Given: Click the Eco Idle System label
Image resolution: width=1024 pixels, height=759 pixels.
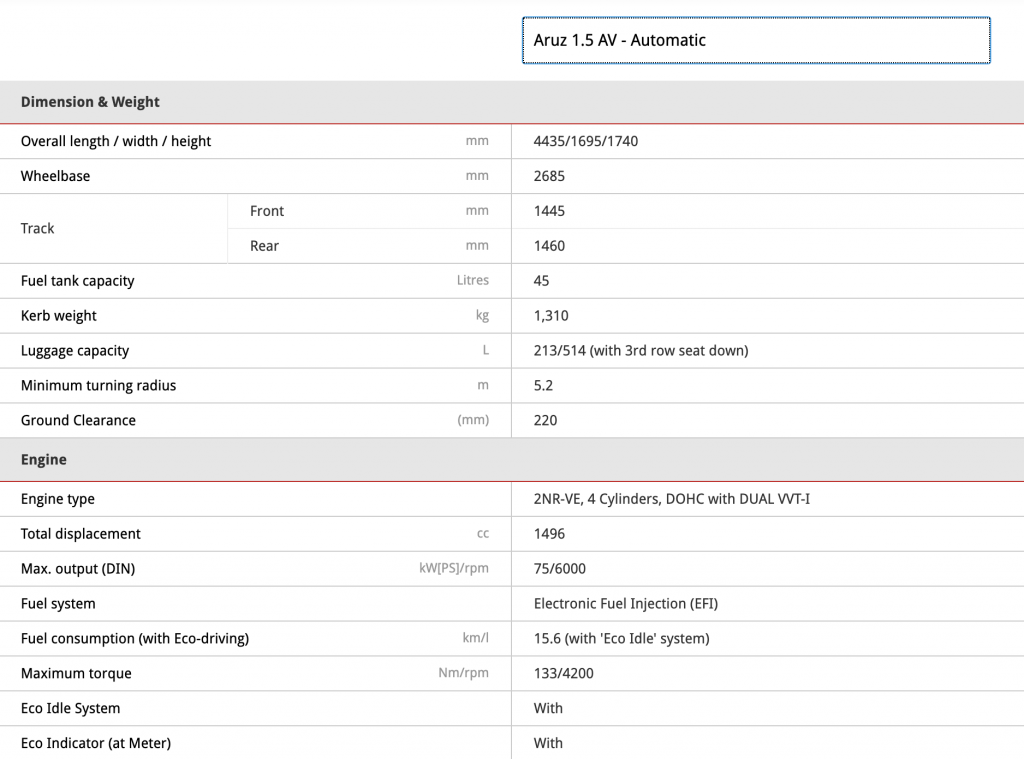Looking at the screenshot, I should [x=70, y=709].
